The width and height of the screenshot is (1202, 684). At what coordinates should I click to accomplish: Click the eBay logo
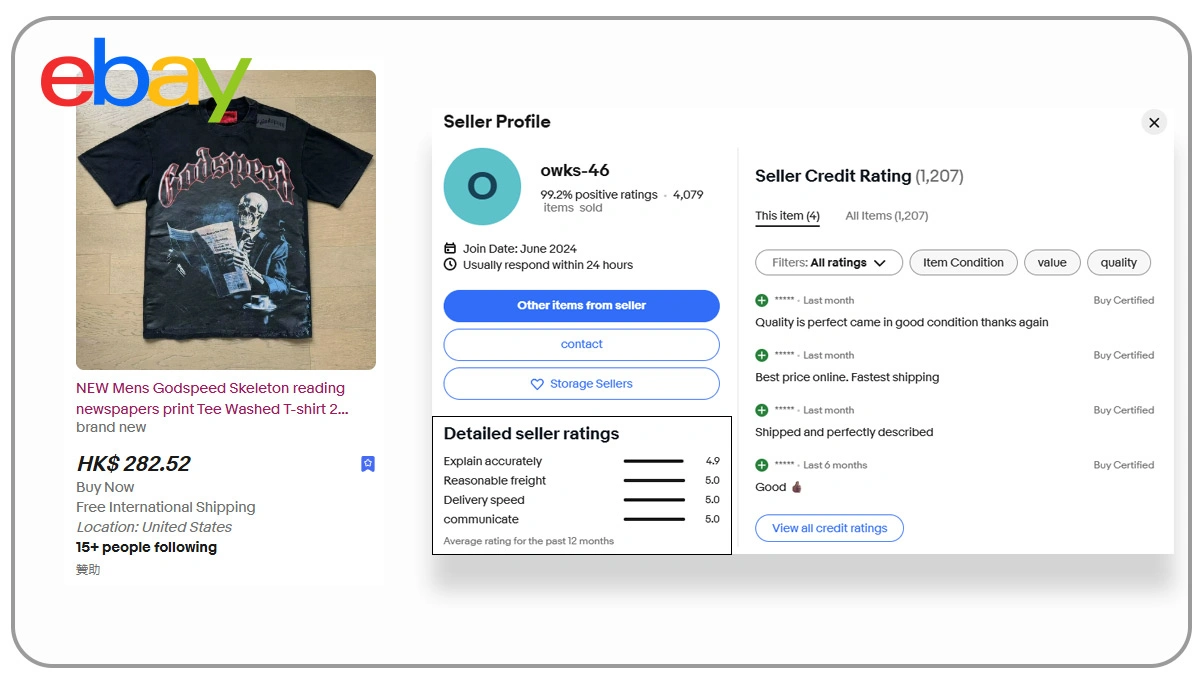click(145, 77)
